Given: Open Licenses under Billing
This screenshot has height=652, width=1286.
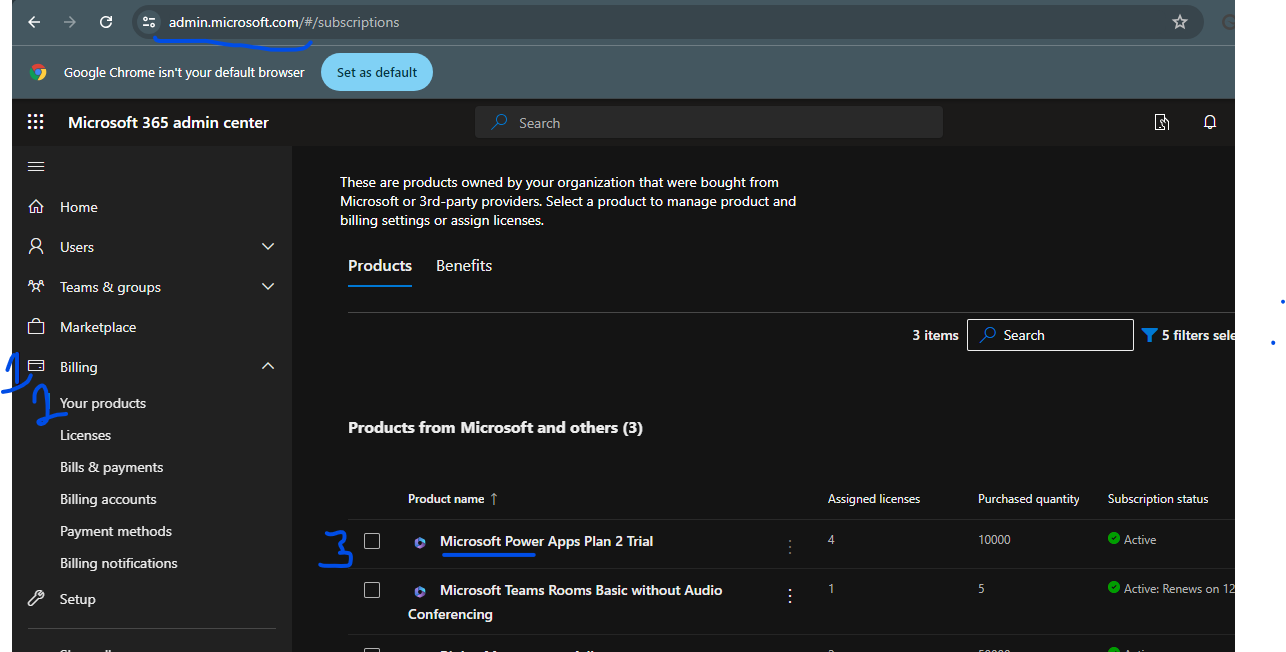Looking at the screenshot, I should coord(85,435).
